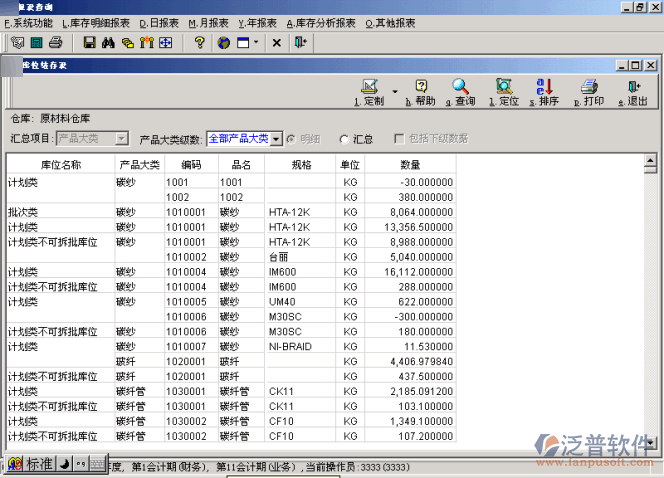The image size is (664, 478).
Task: Open the 汇总项目 dropdown
Action: click(x=122, y=139)
